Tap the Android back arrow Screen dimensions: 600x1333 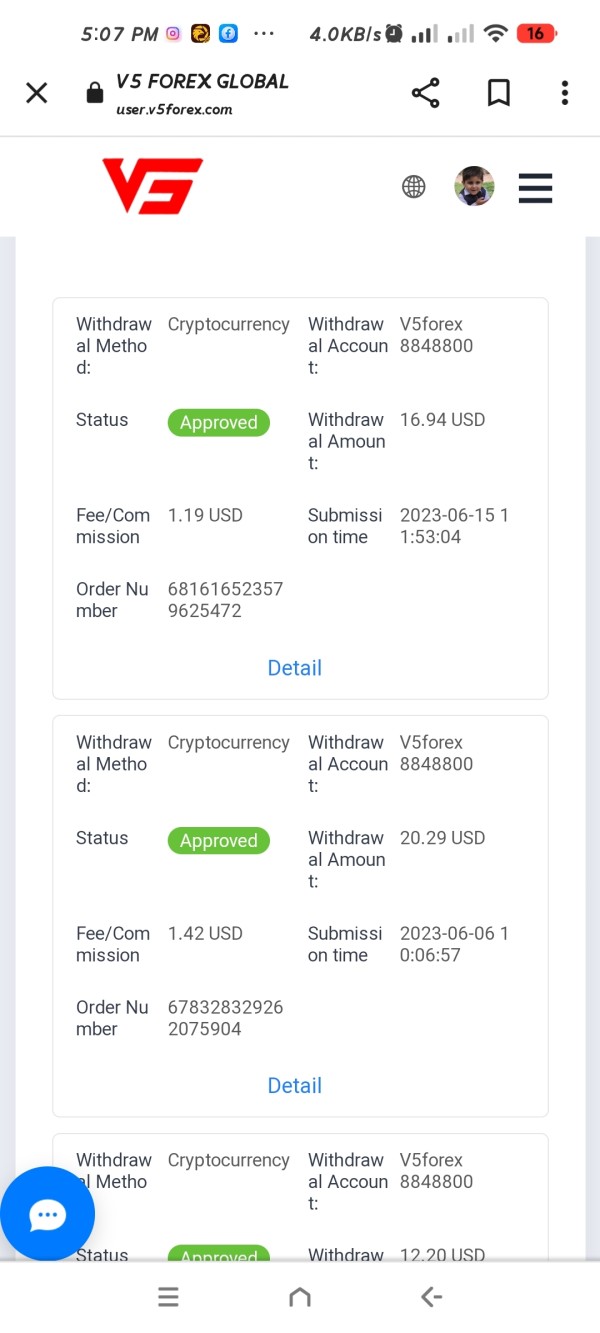pos(431,1297)
